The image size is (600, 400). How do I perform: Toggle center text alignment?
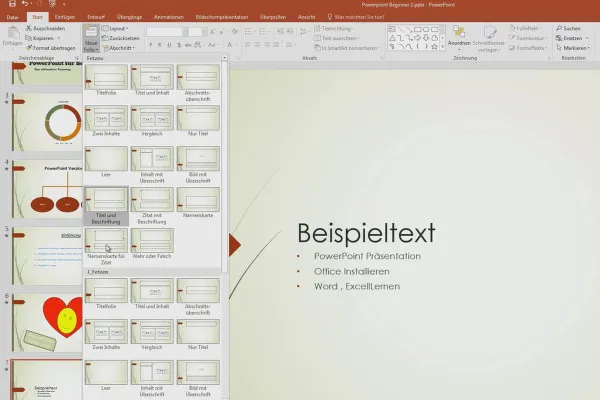[257, 45]
